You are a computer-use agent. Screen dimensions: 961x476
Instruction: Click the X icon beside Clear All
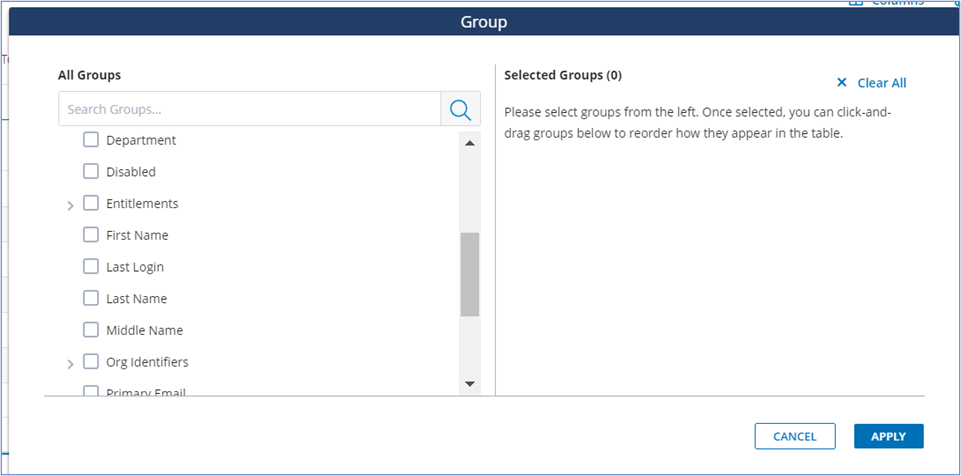click(x=841, y=83)
